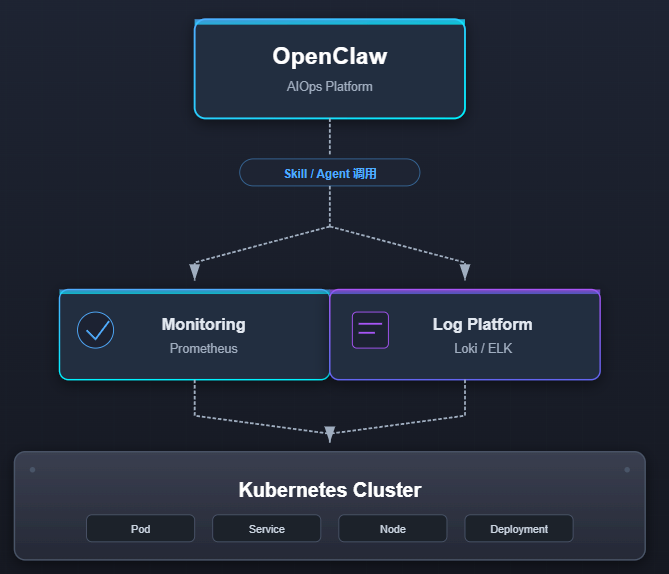Image resolution: width=669 pixels, height=574 pixels.
Task: Click the OpenClaw title text
Action: pyautogui.click(x=330, y=56)
